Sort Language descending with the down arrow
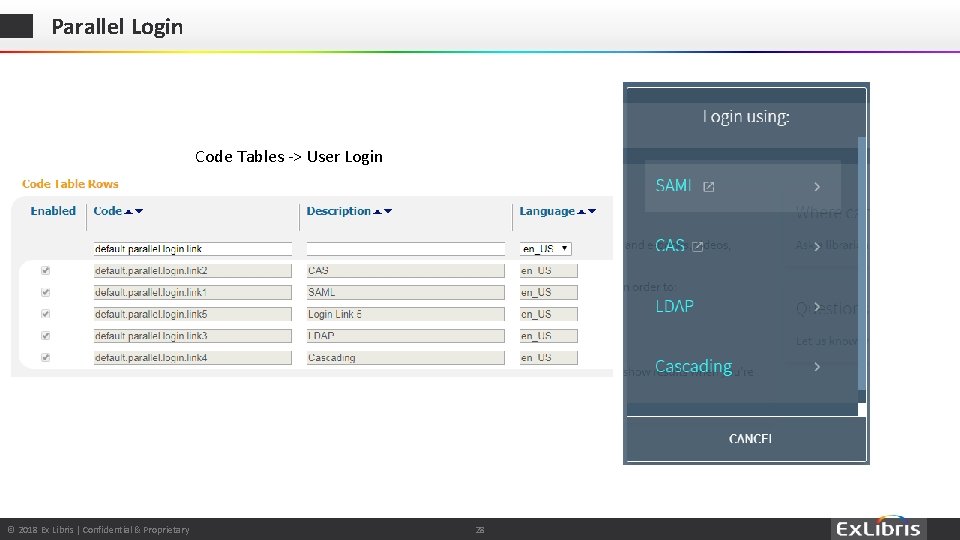 [592, 211]
